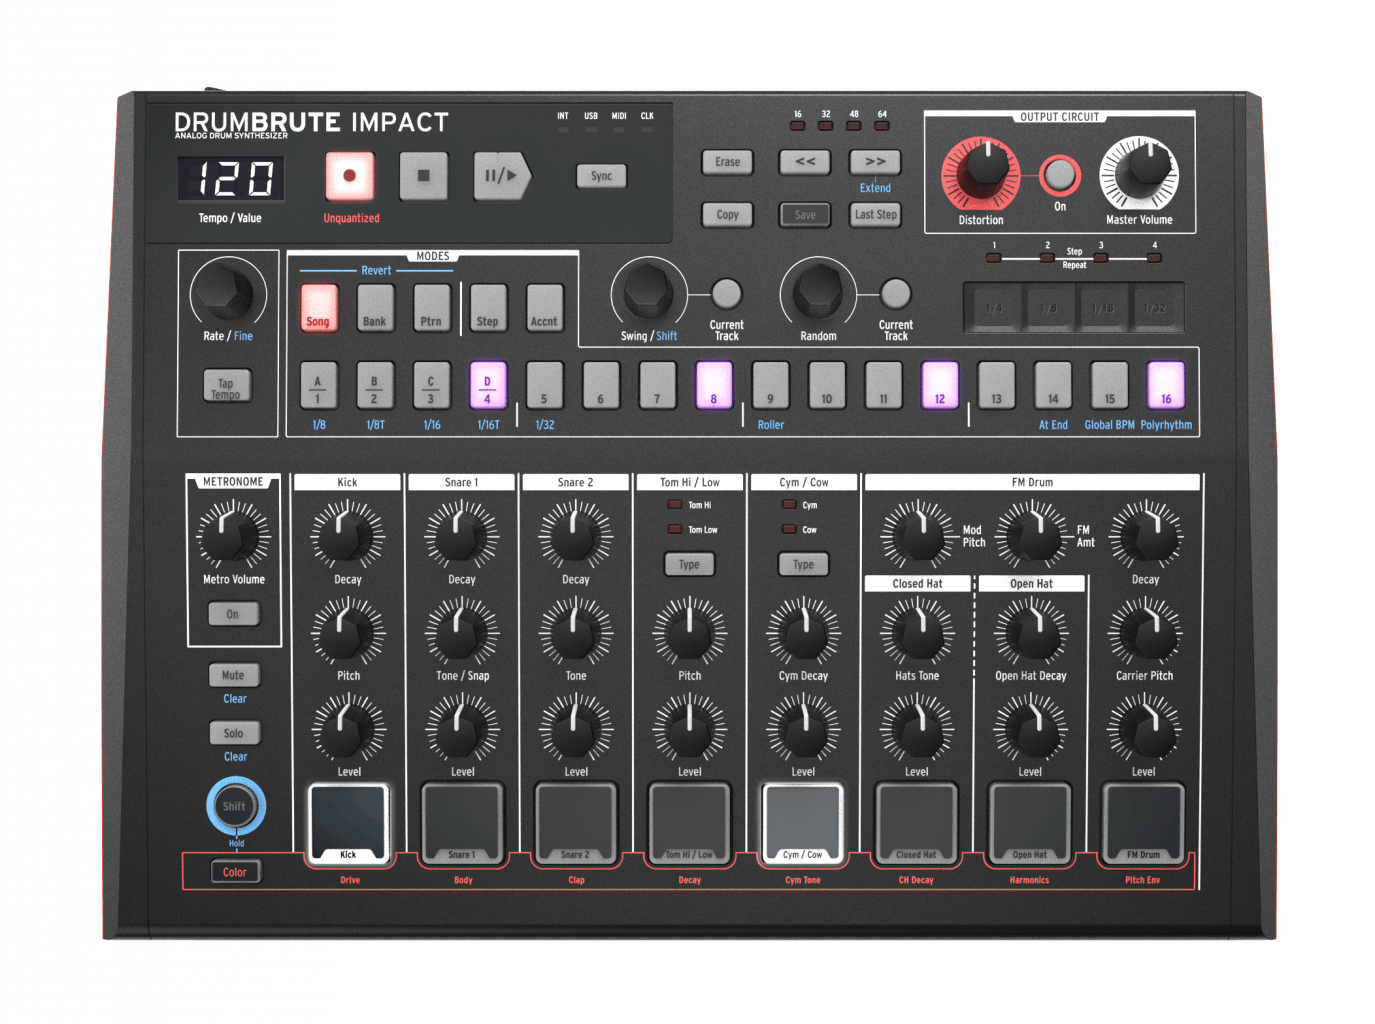The width and height of the screenshot is (1375, 1024).
Task: Click the >> Extend page button
Action: 875,162
